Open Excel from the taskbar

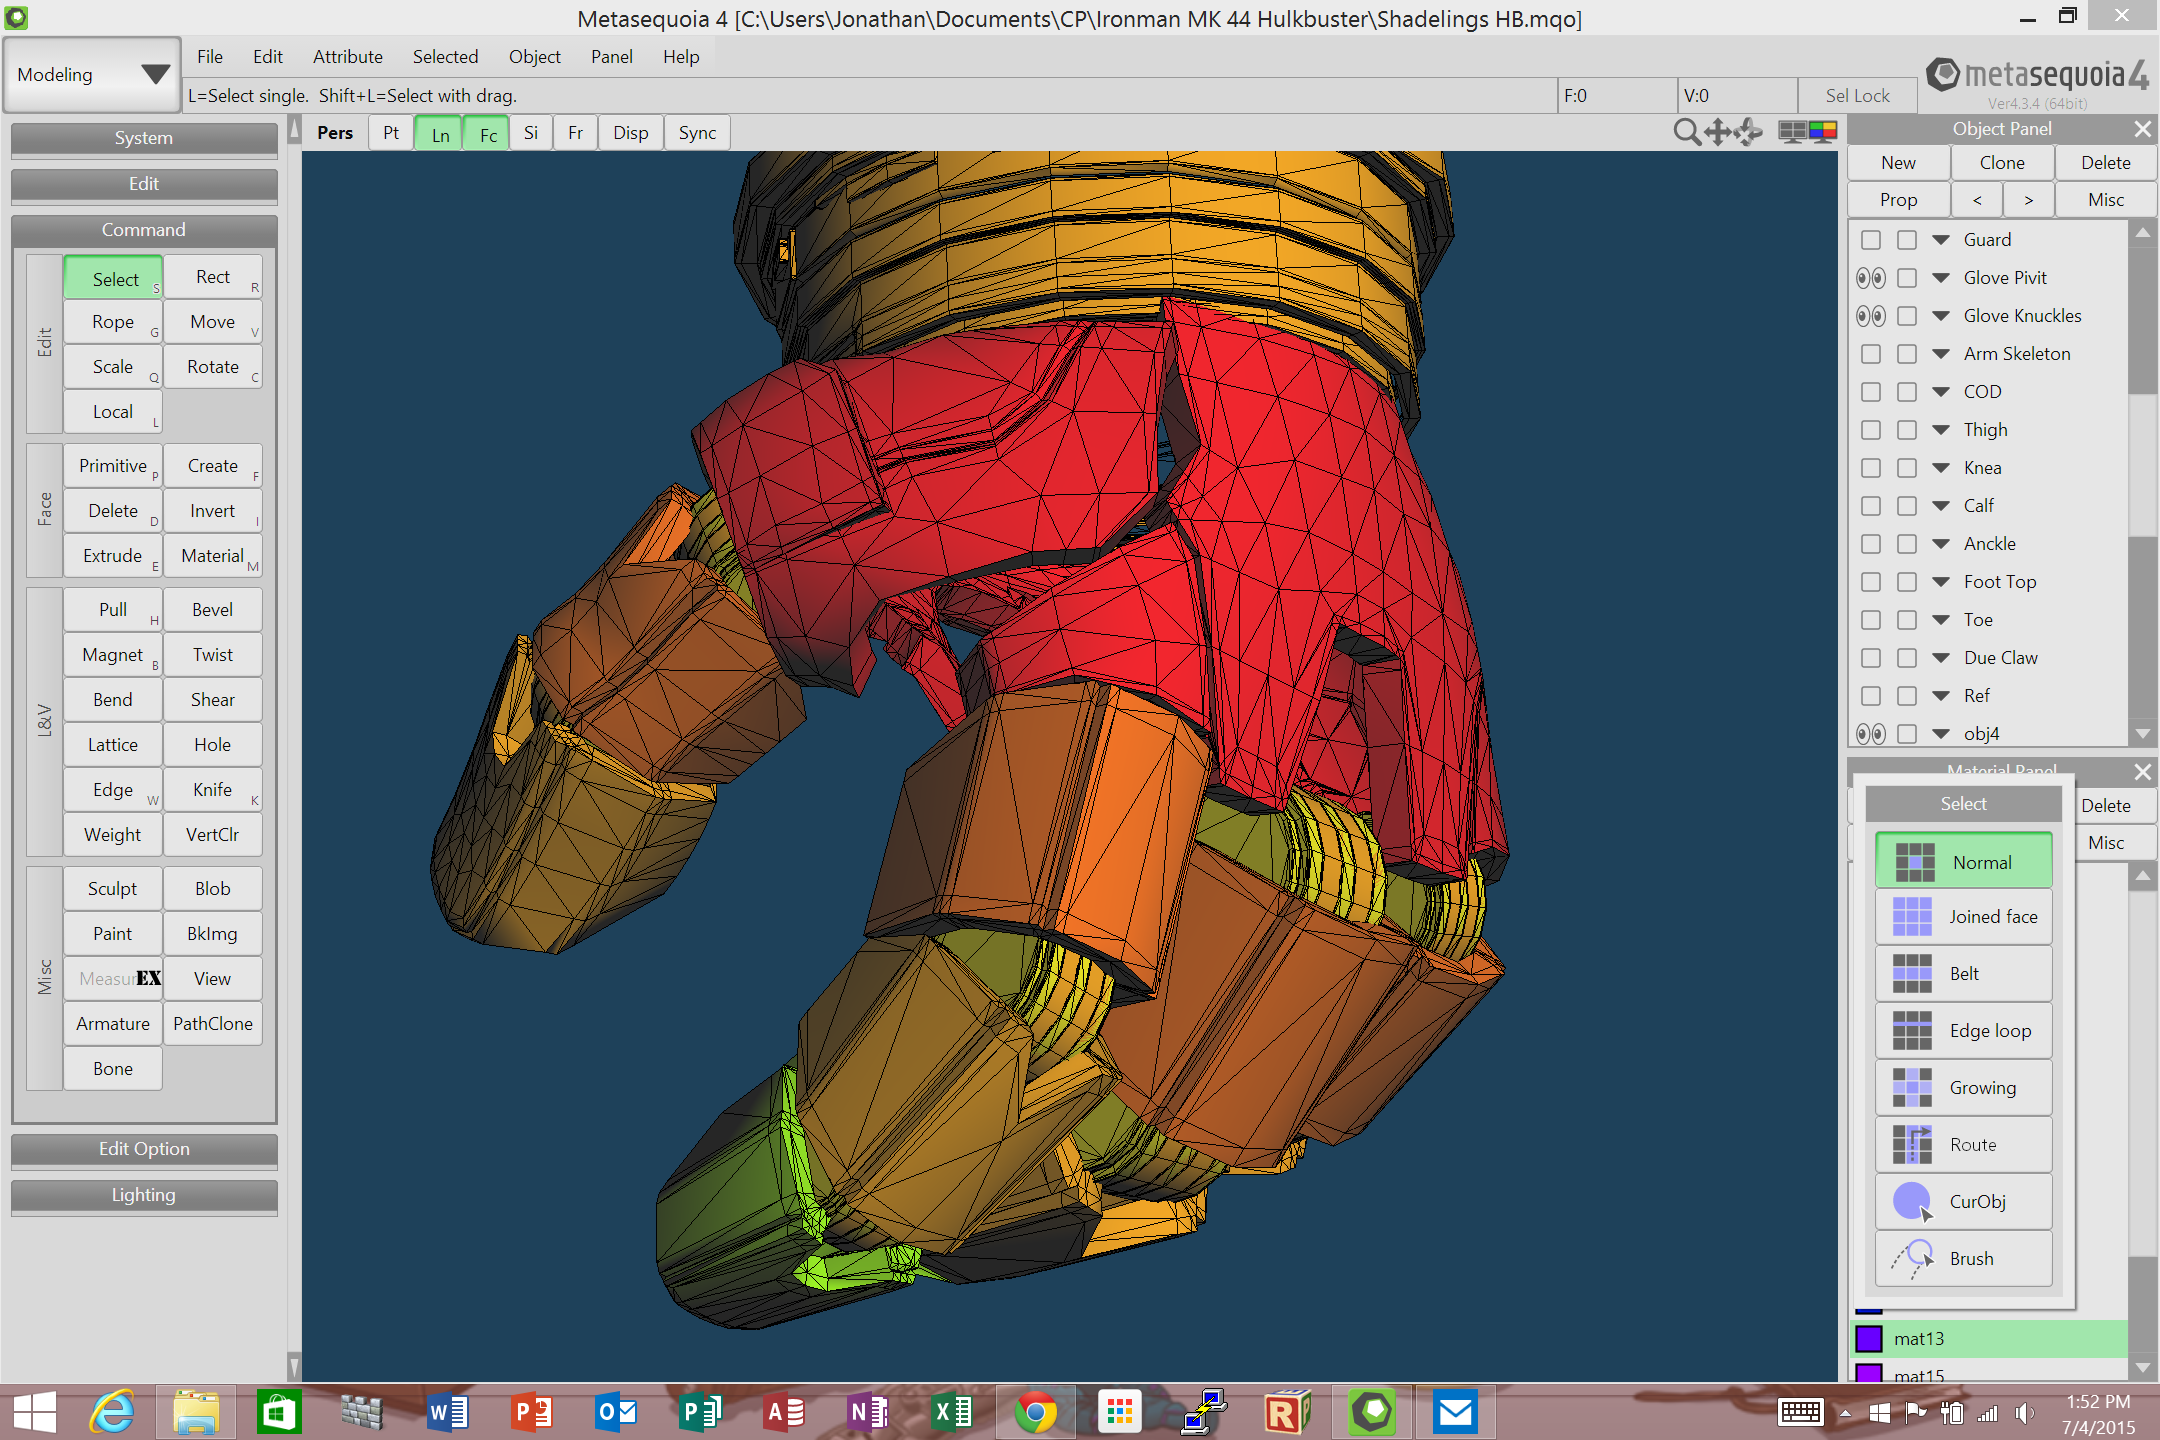coord(952,1412)
